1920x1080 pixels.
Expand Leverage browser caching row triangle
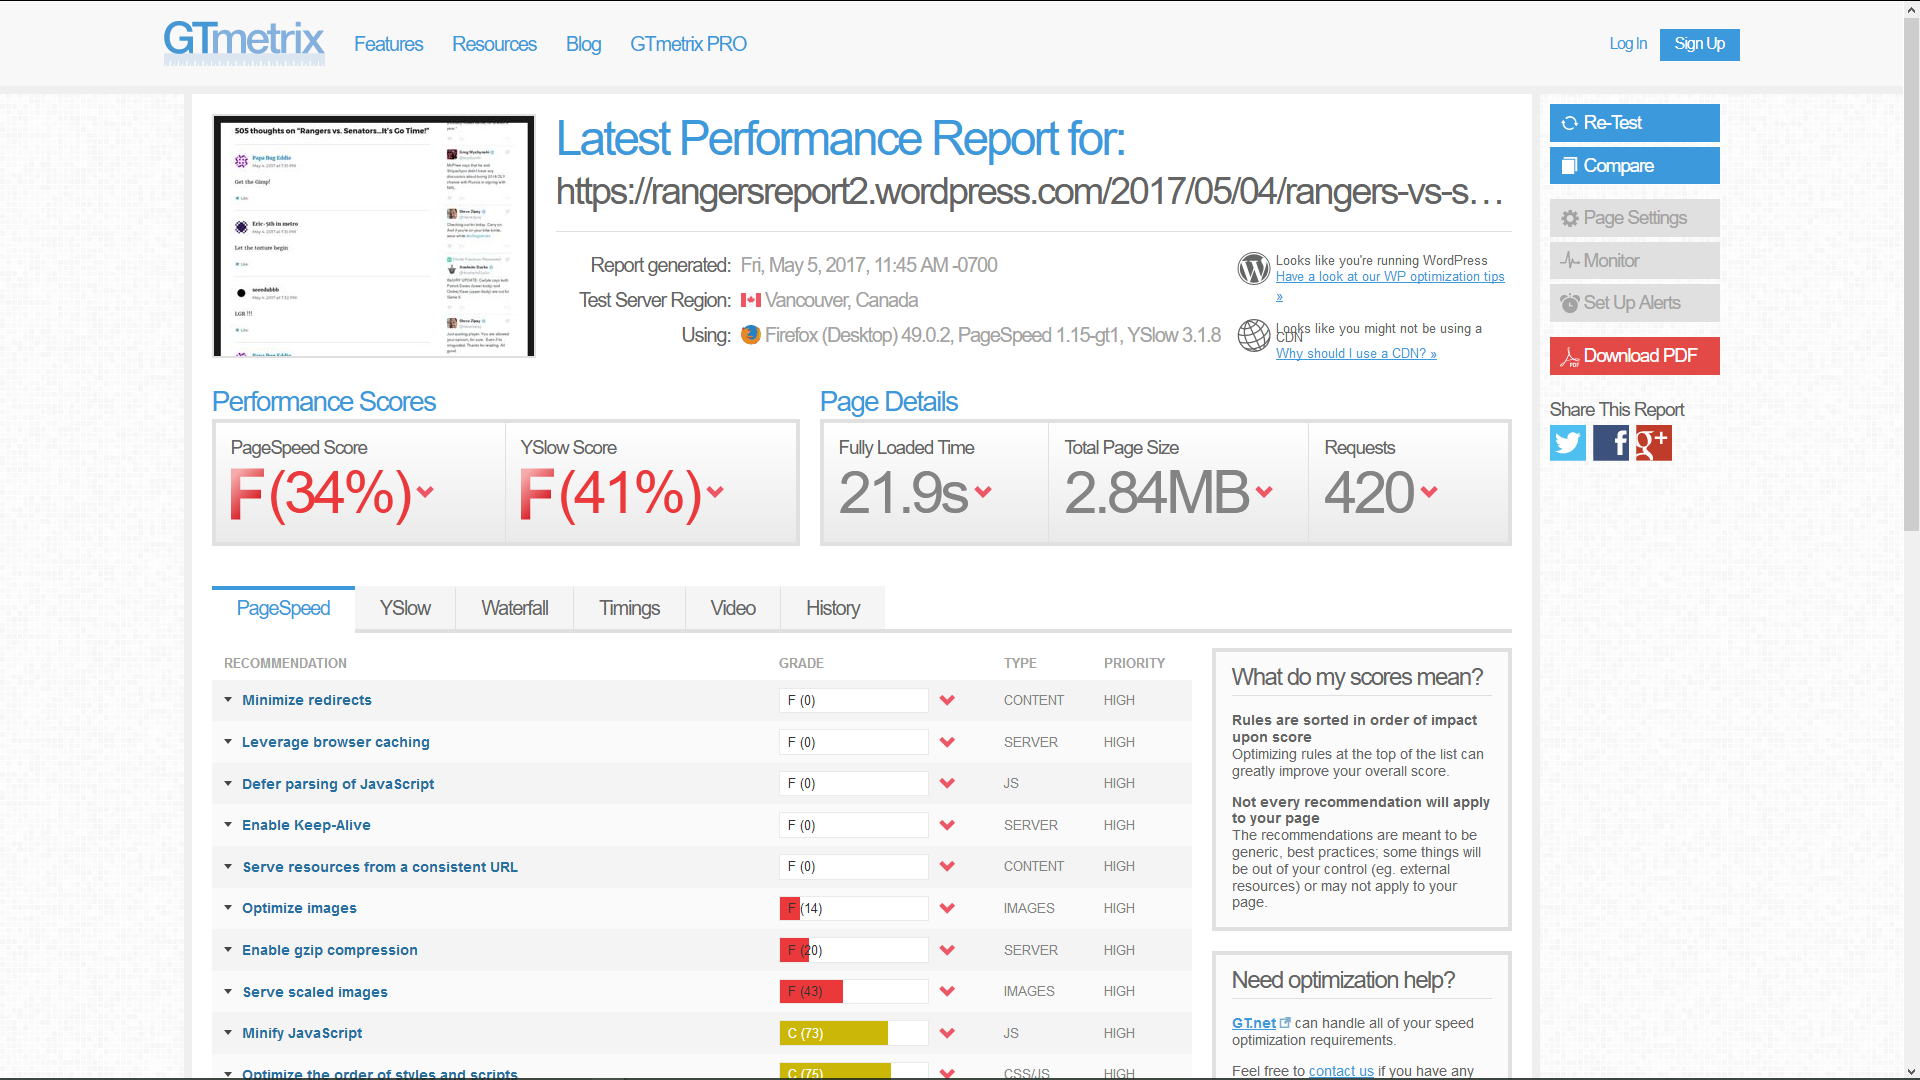point(228,742)
